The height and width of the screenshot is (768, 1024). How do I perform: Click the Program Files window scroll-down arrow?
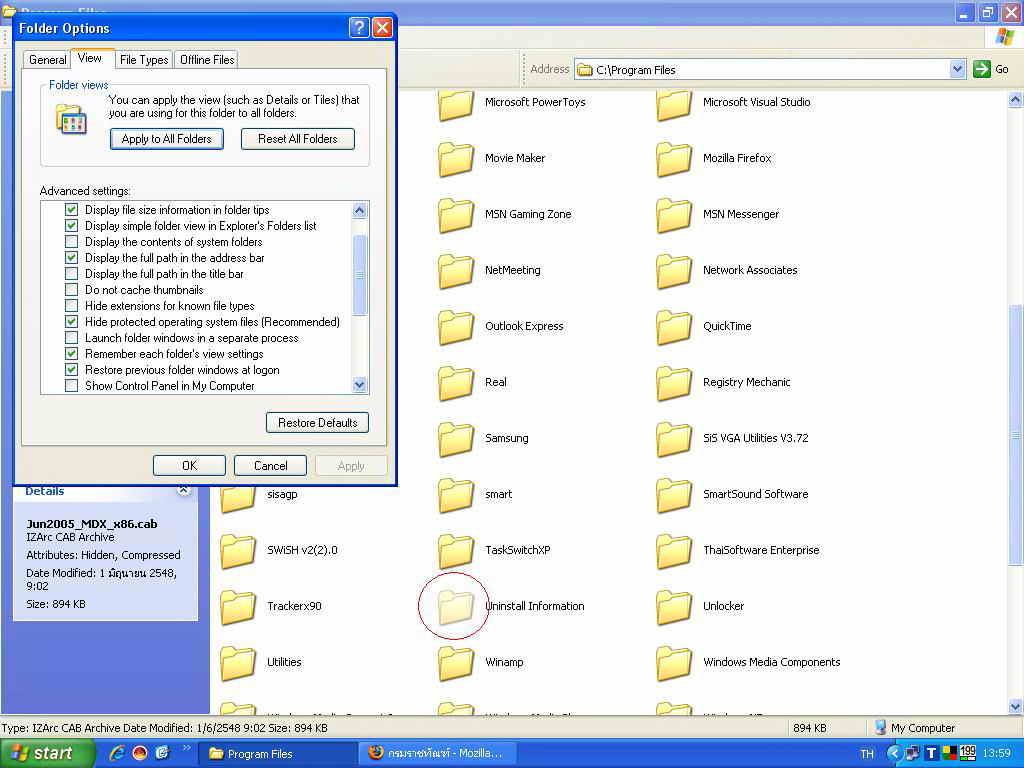(1016, 707)
